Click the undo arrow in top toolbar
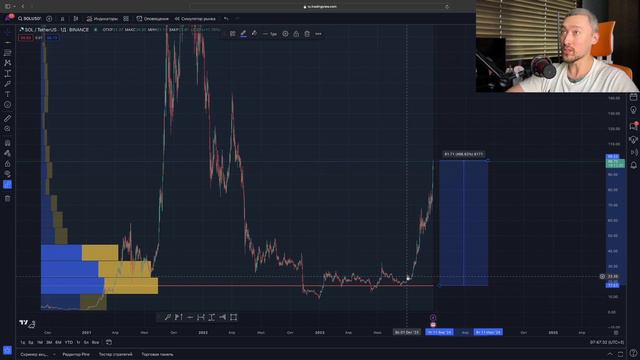 (226, 19)
